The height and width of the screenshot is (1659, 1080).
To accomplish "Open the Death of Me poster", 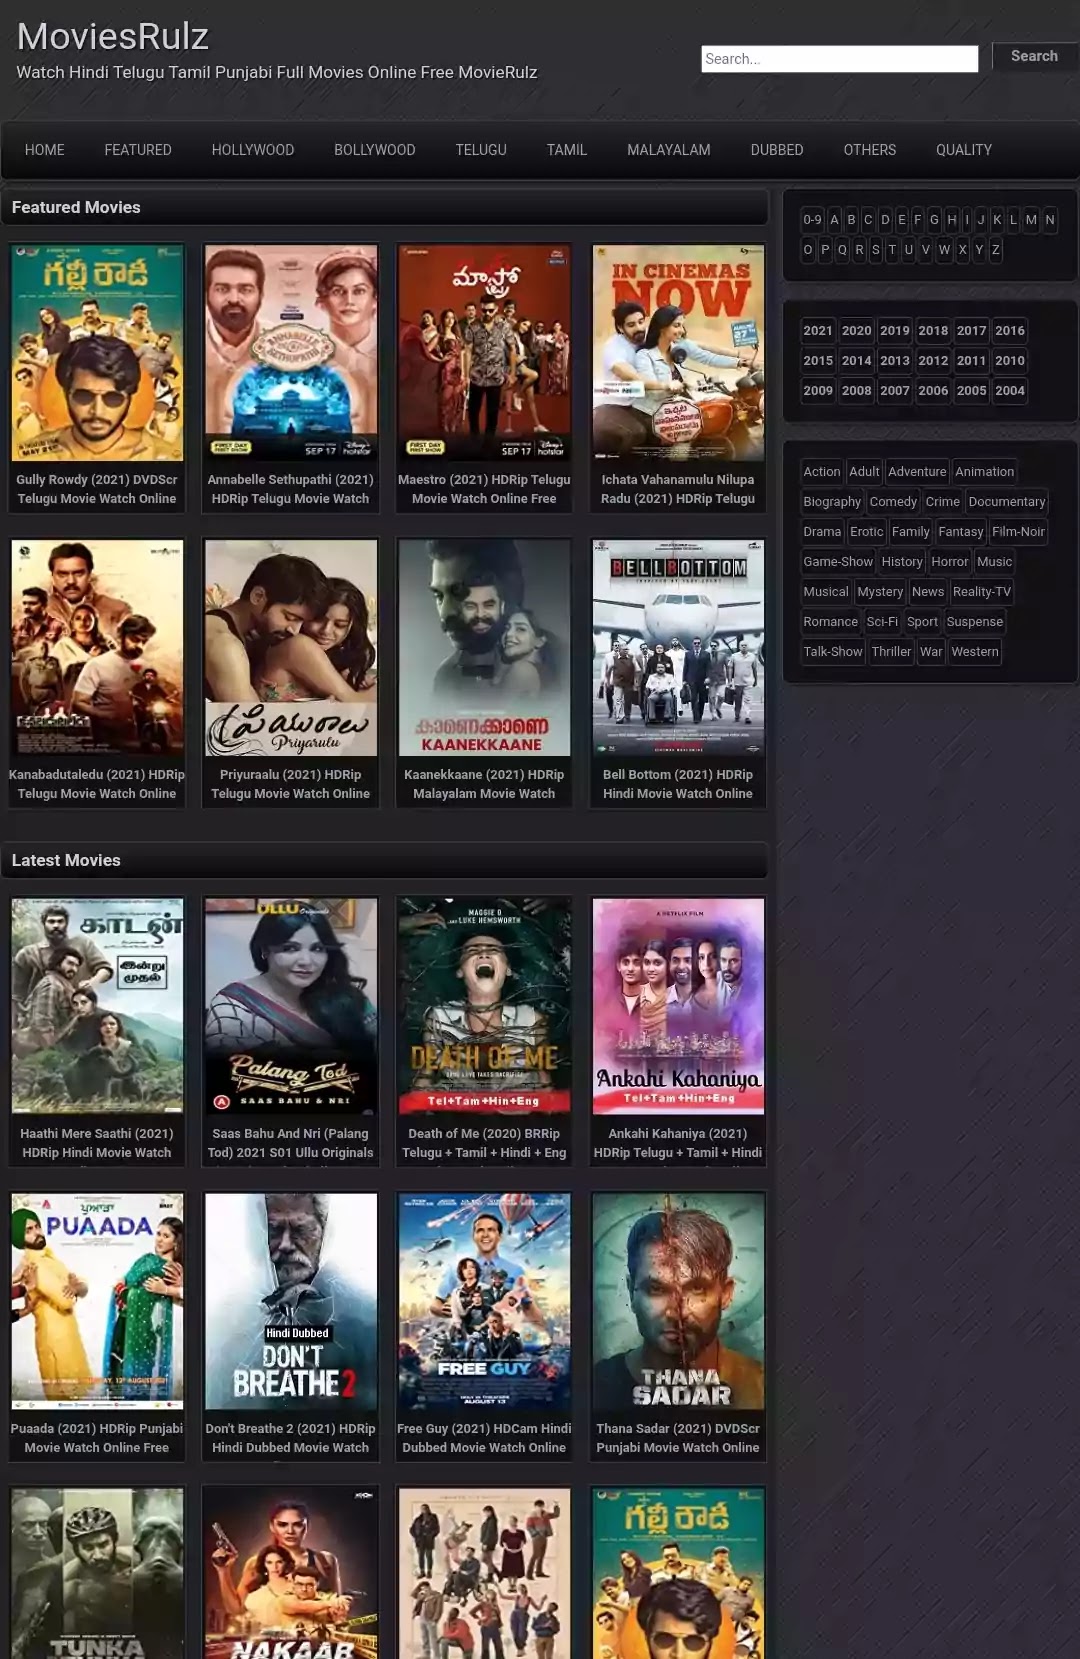I will tap(484, 1006).
